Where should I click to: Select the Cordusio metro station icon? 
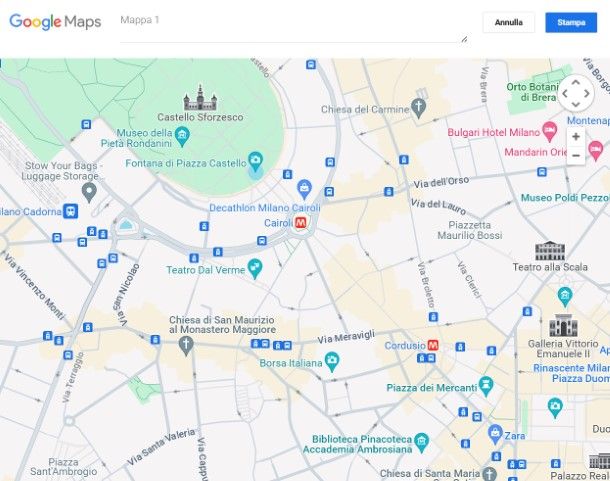(433, 345)
